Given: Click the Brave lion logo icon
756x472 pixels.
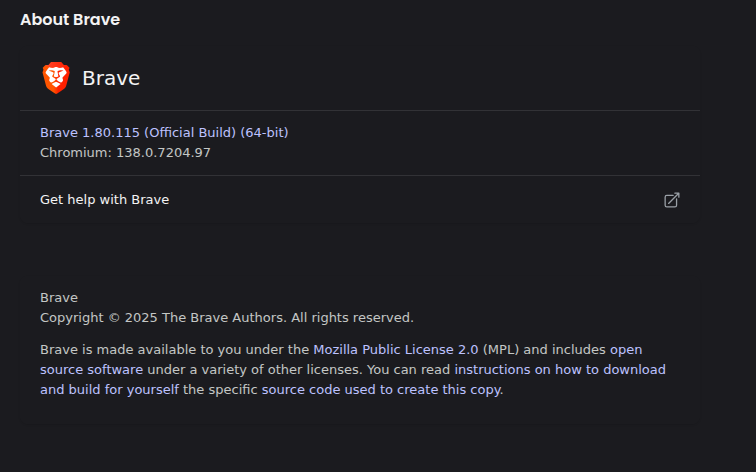Looking at the screenshot, I should coord(56,78).
